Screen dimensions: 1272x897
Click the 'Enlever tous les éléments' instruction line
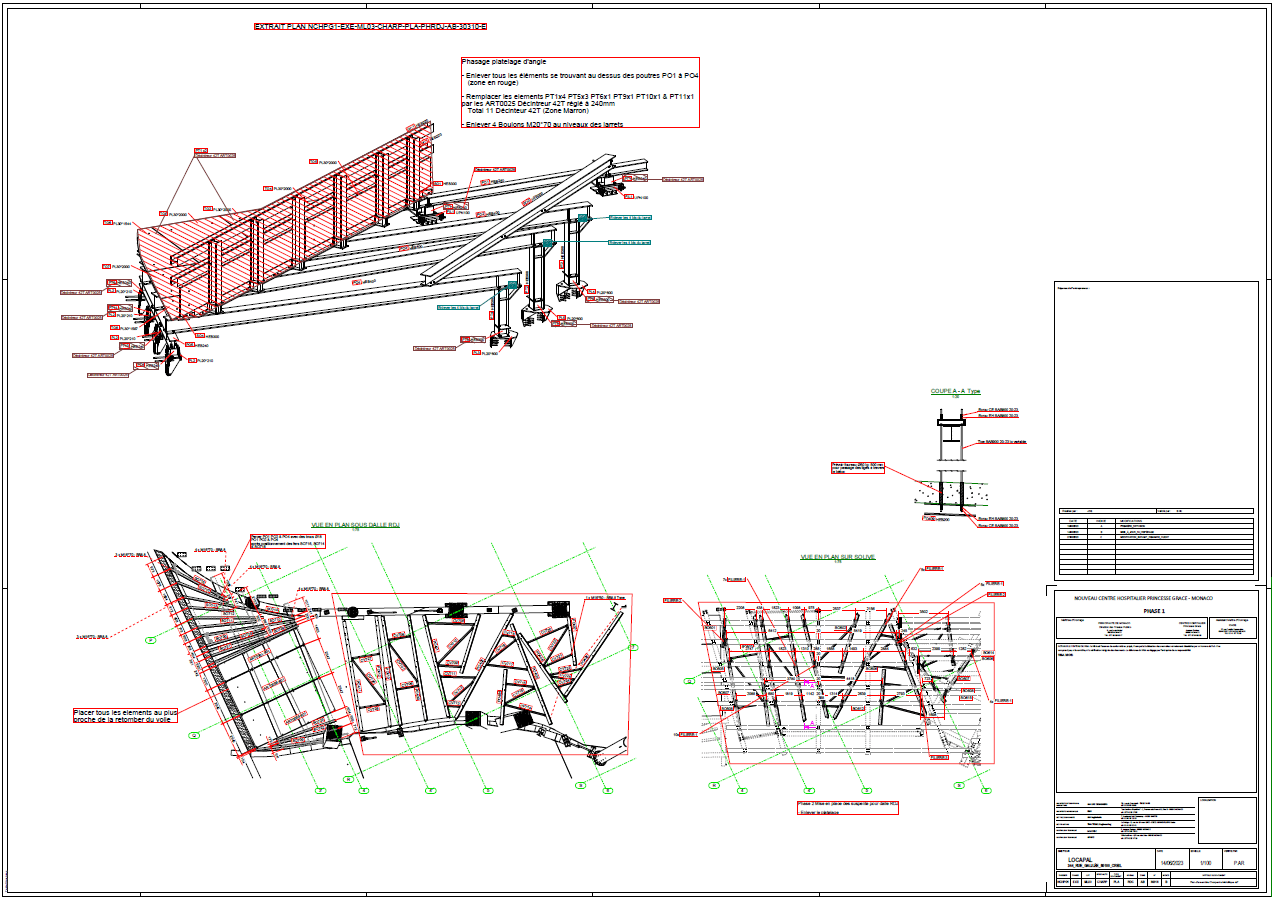point(580,76)
